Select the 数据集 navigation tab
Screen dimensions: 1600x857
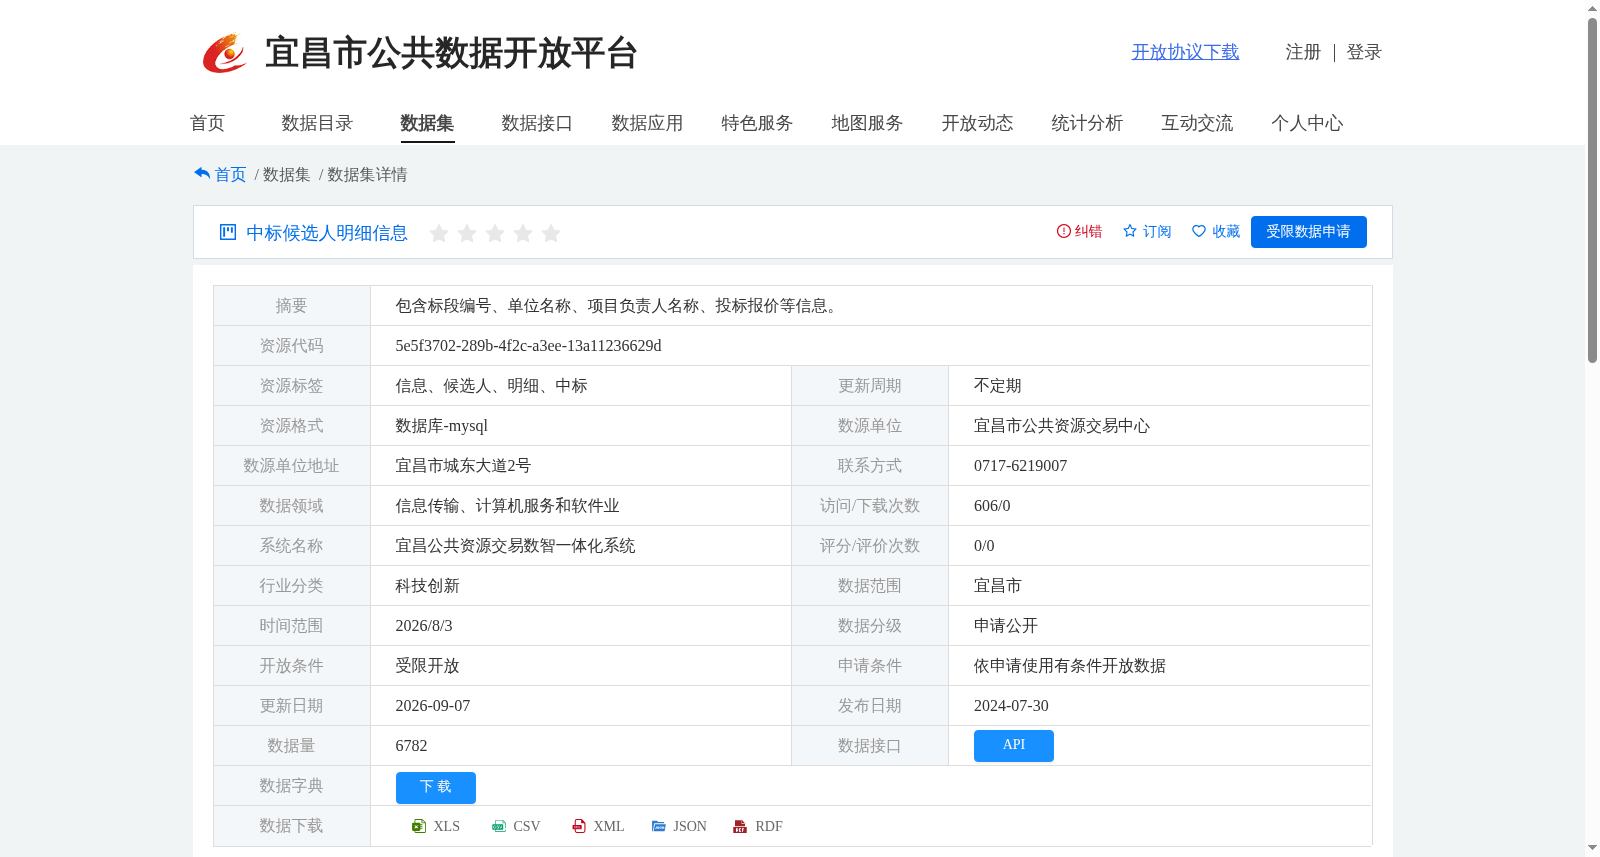click(x=428, y=123)
